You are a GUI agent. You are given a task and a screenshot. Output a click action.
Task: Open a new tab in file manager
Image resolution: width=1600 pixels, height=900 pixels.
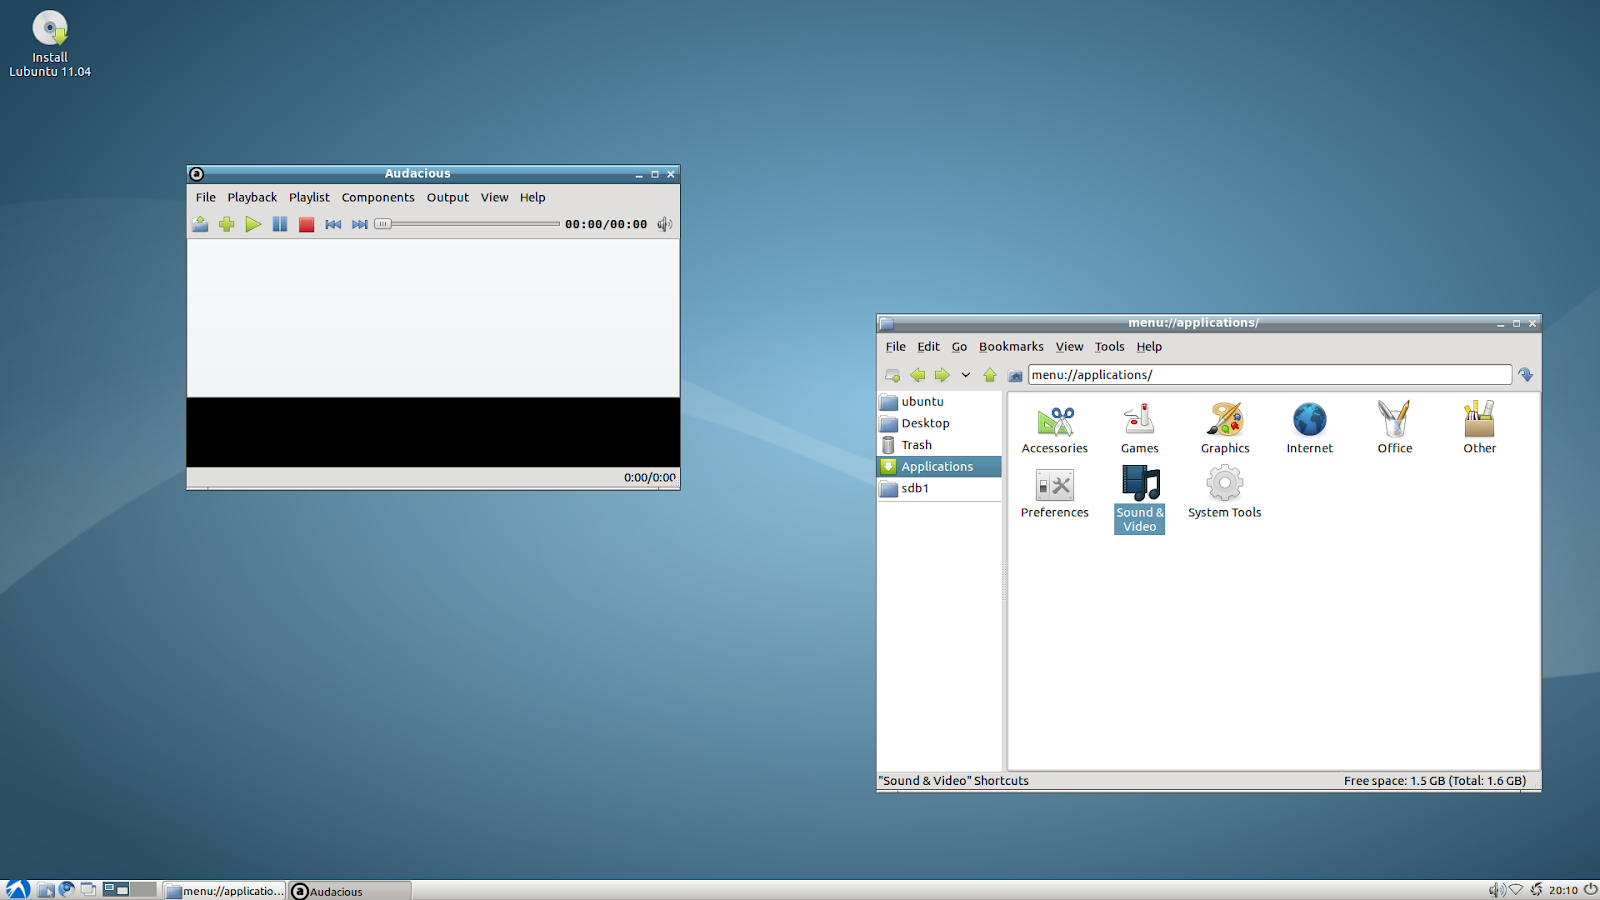pos(893,375)
